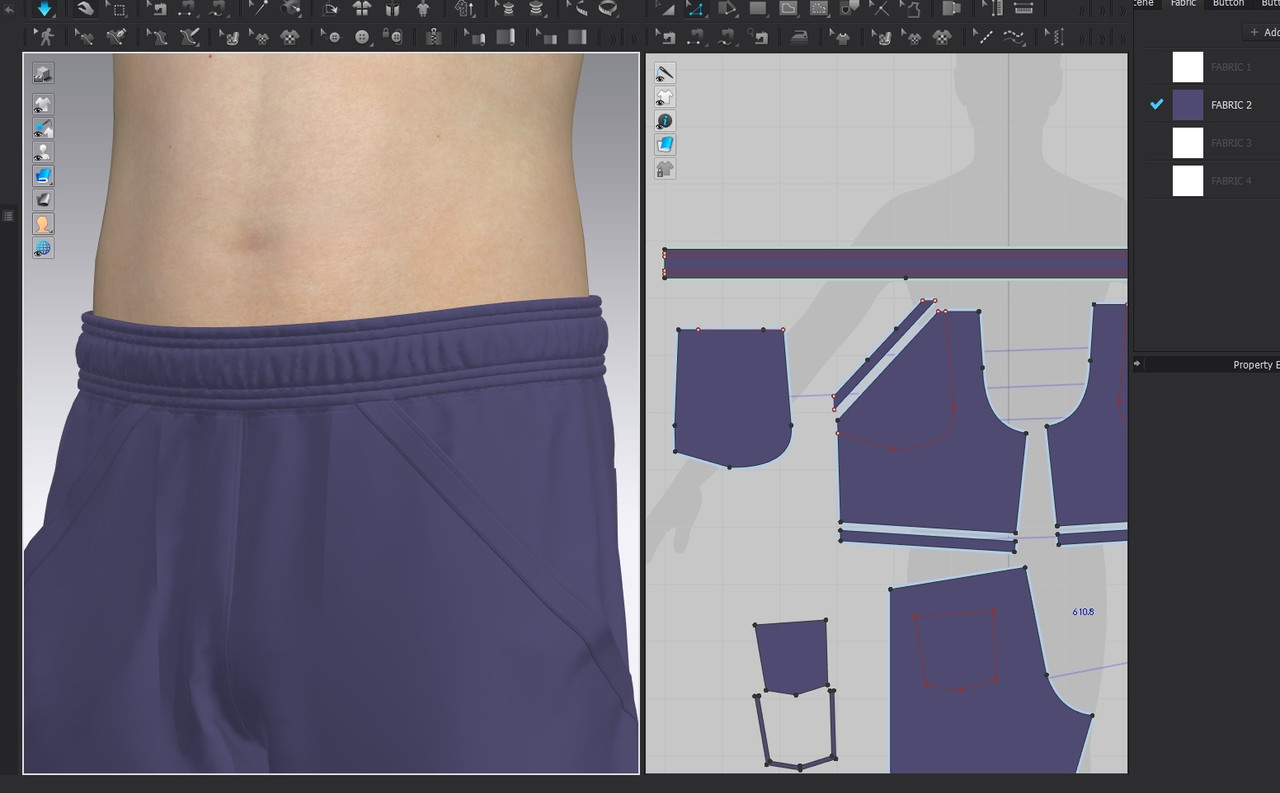Click the Fold Arrangement icon
The width and height of the screenshot is (1280, 793).
coord(331,9)
